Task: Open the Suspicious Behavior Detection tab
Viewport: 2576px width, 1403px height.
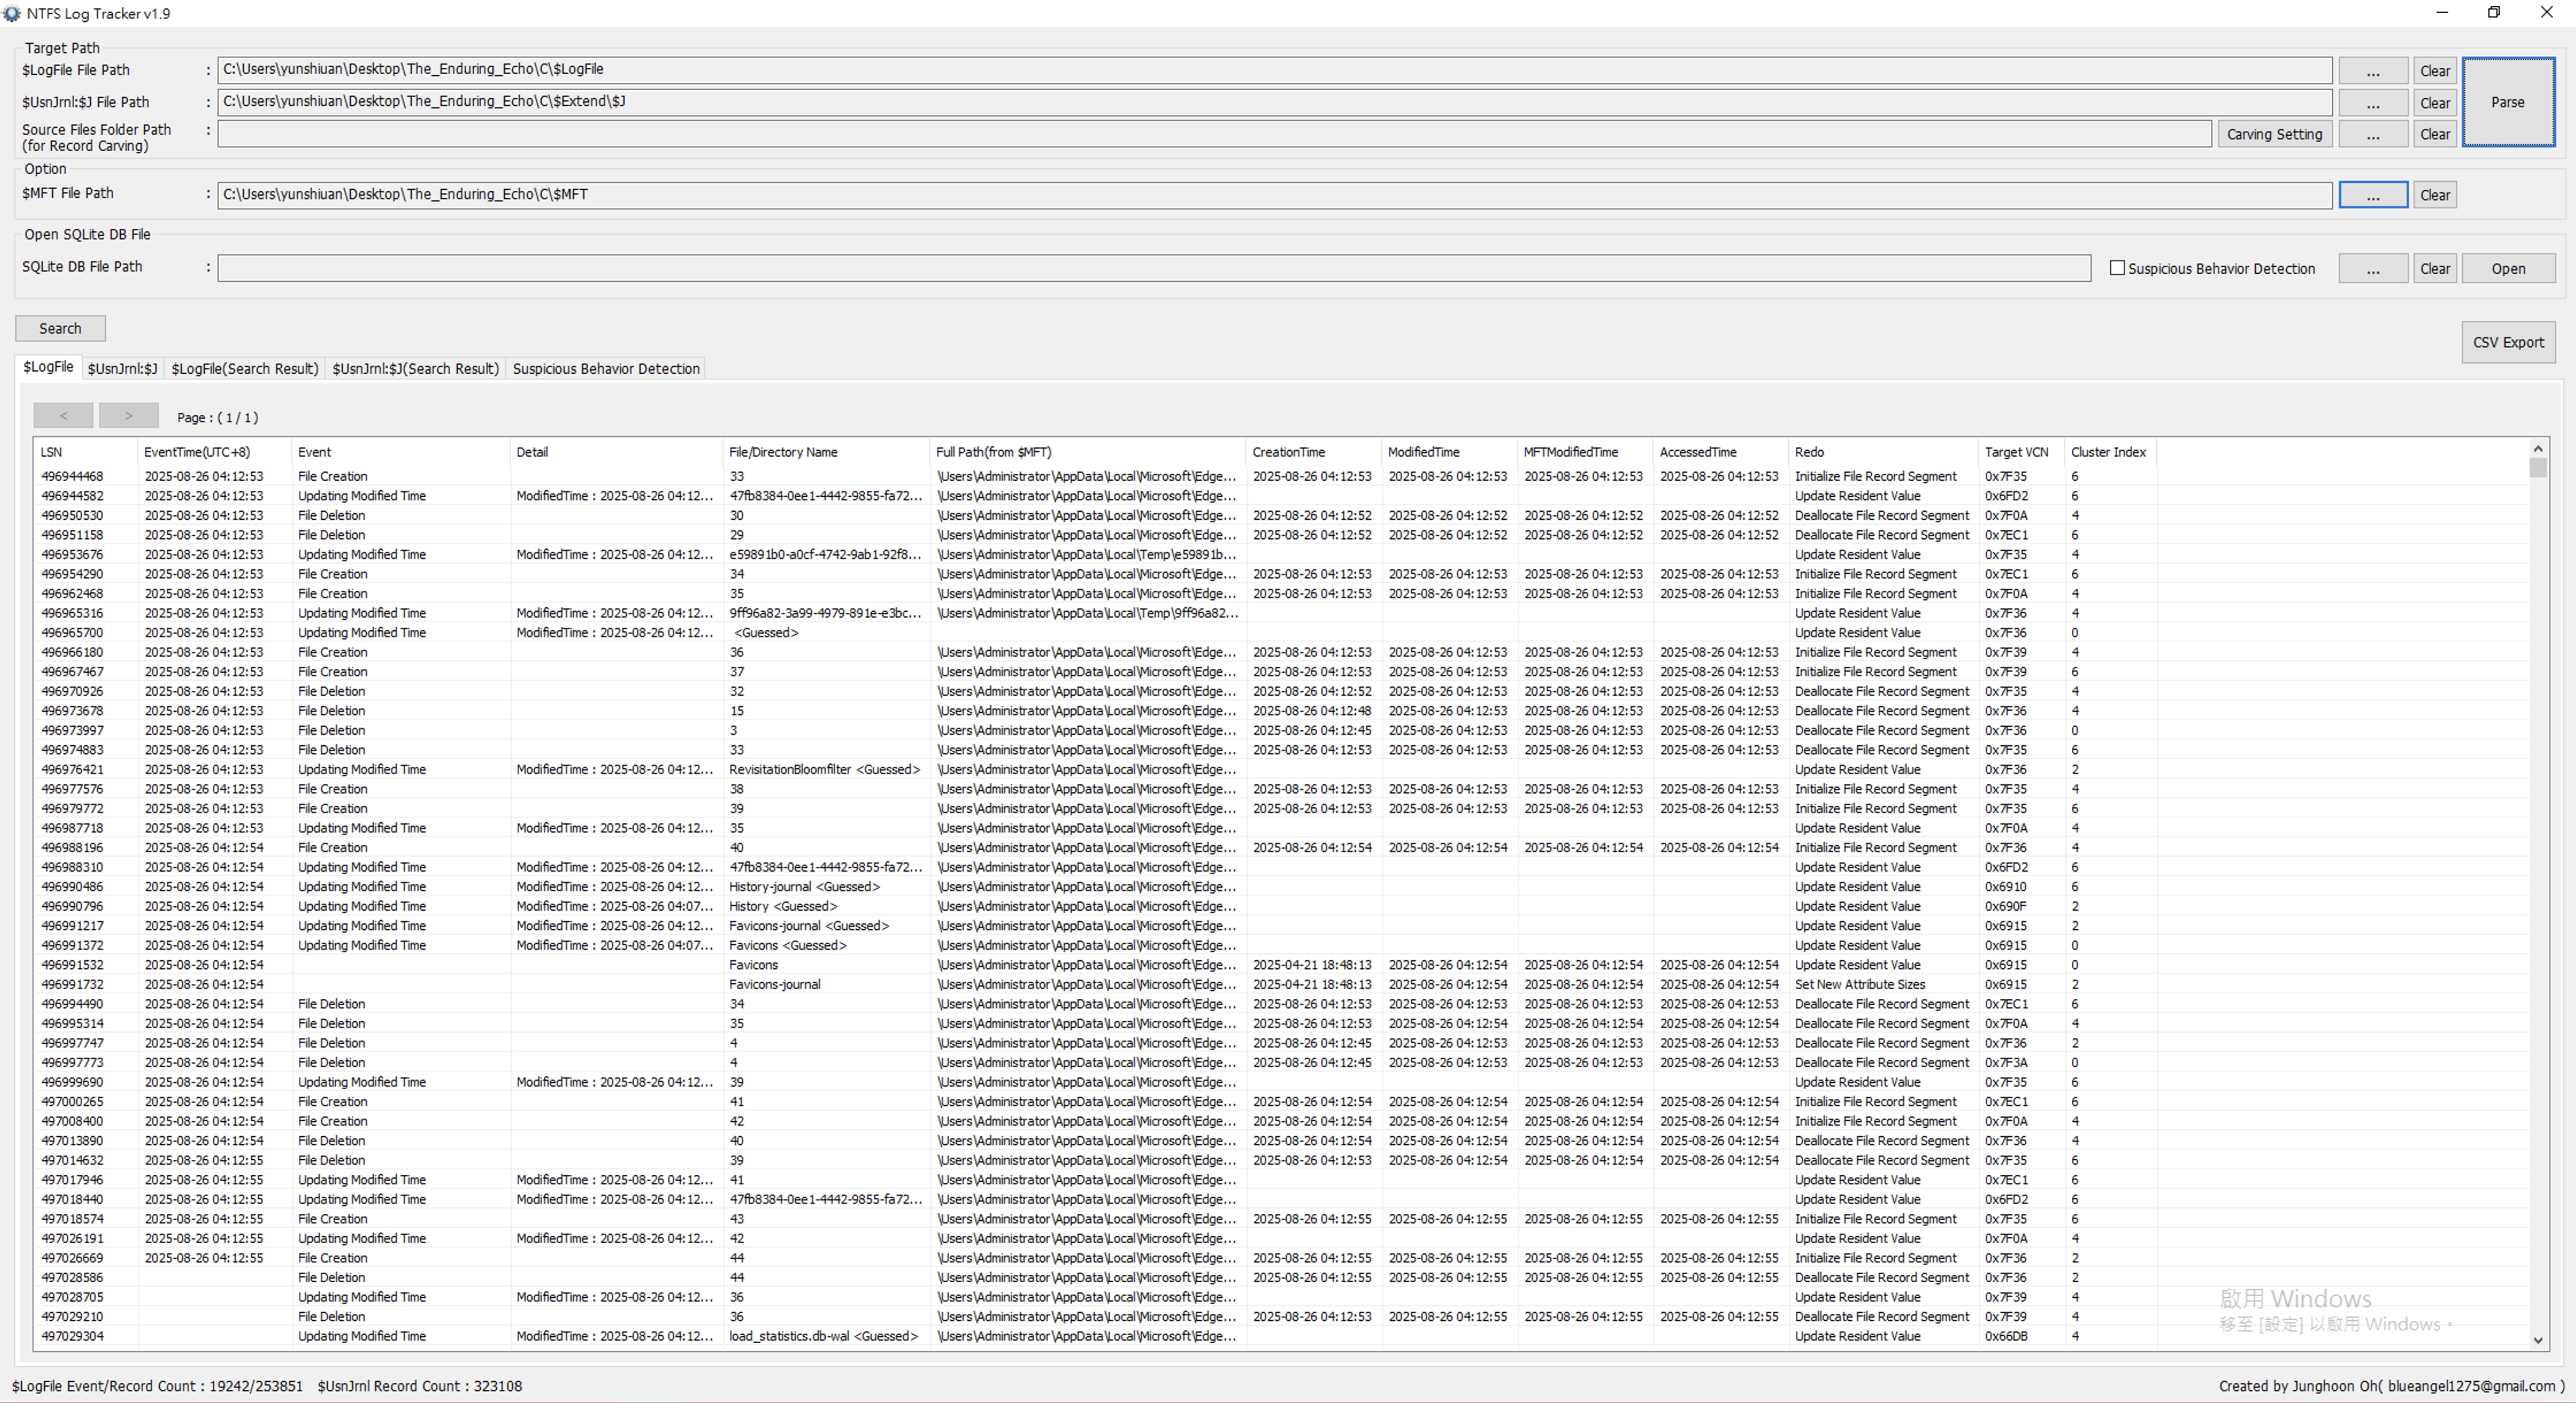Action: click(606, 369)
